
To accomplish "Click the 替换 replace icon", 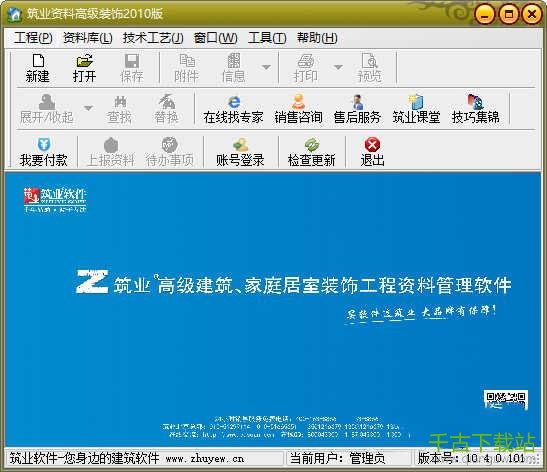I will pyautogui.click(x=166, y=109).
